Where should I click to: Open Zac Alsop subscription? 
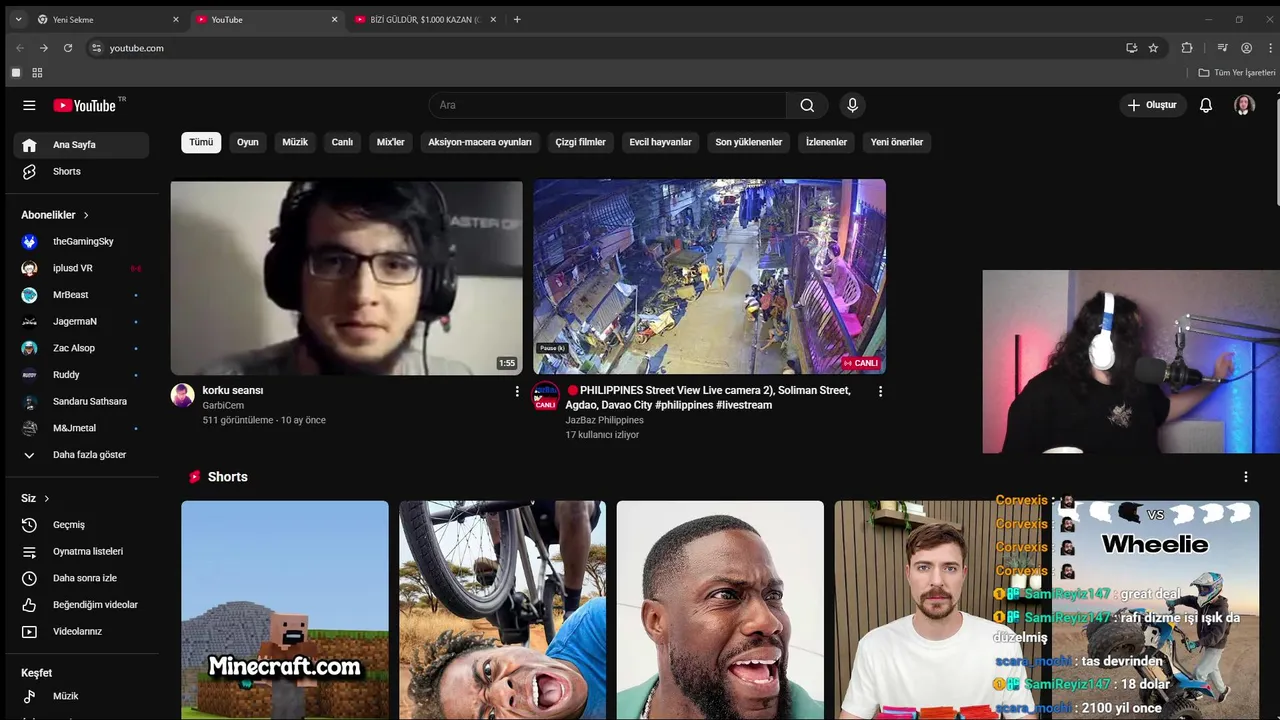[x=81, y=348]
